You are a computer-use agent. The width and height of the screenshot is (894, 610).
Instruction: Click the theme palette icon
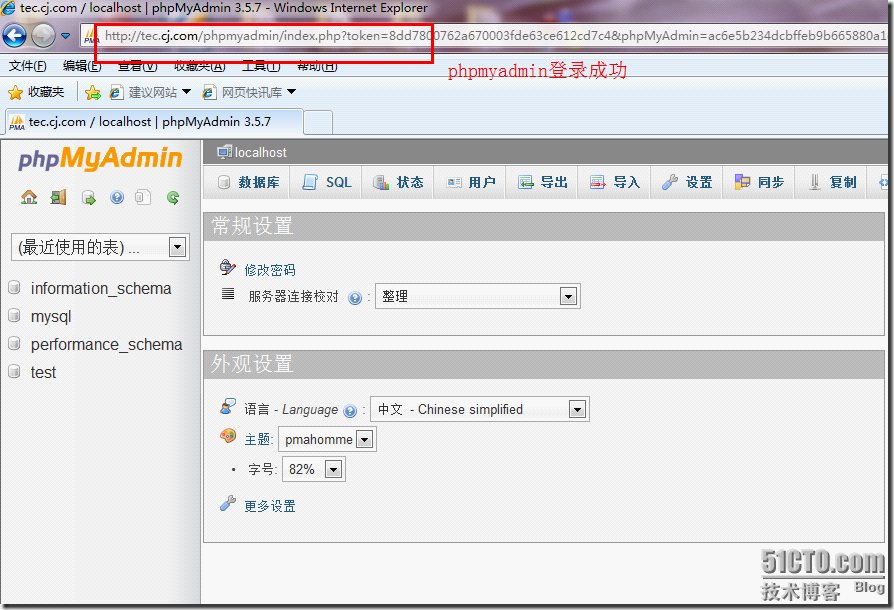[228, 436]
